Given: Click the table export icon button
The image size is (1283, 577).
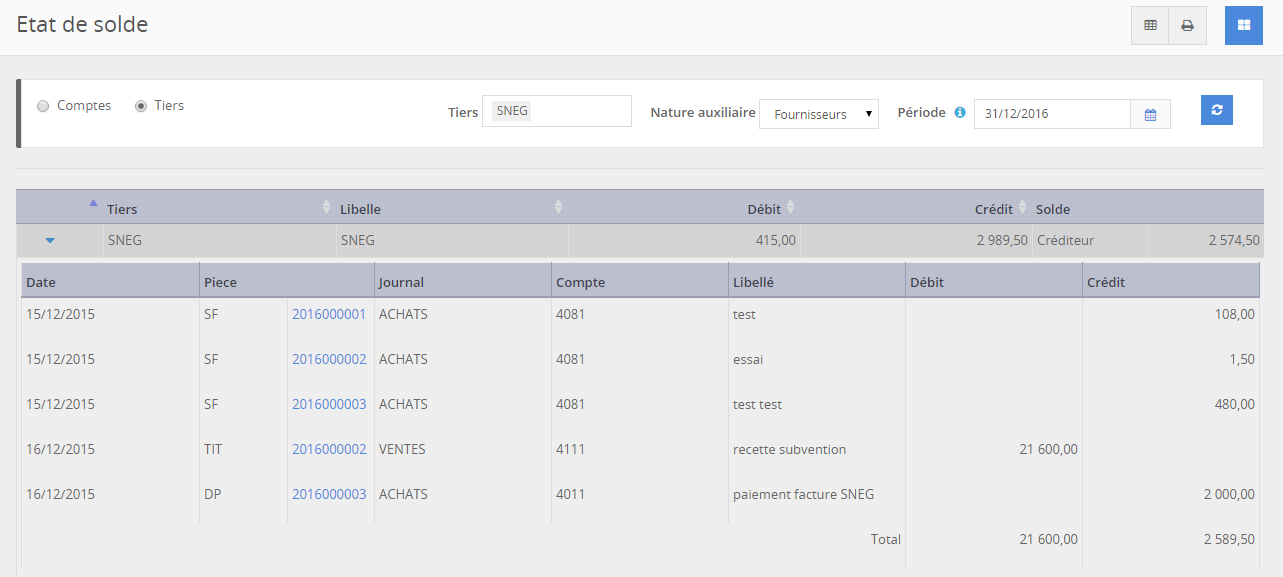Looking at the screenshot, I should [1150, 26].
